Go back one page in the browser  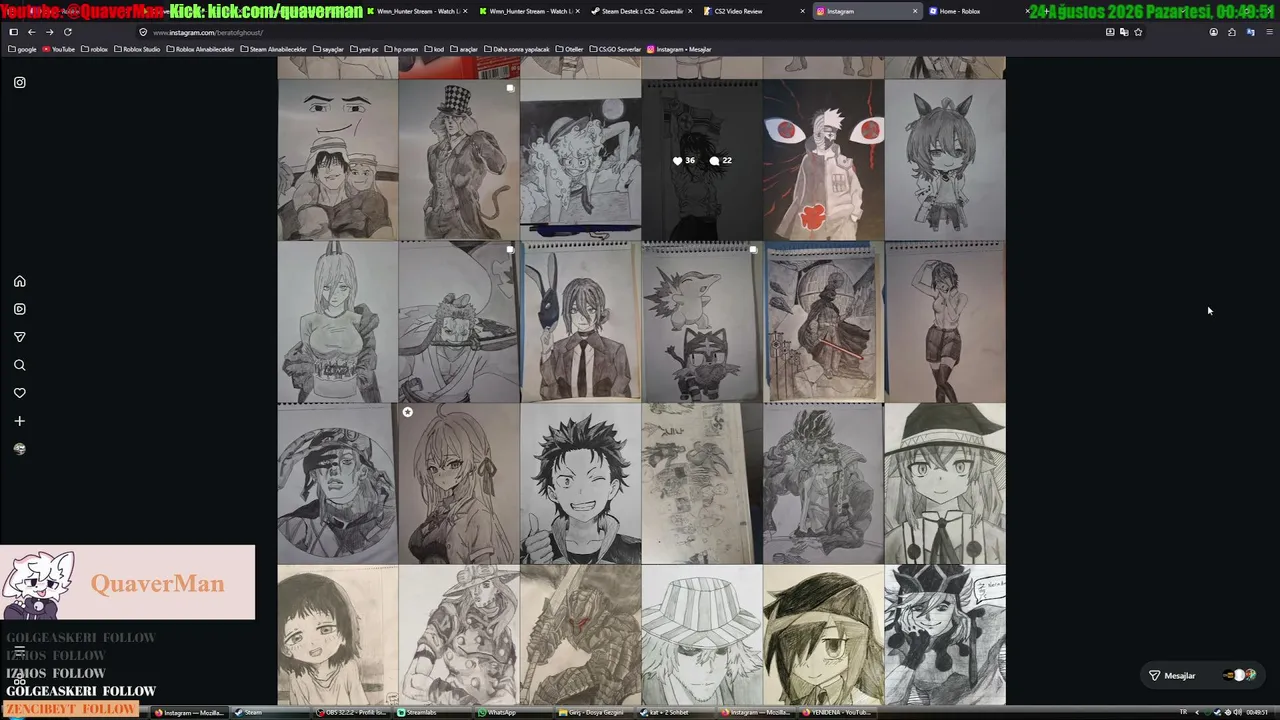coord(31,32)
